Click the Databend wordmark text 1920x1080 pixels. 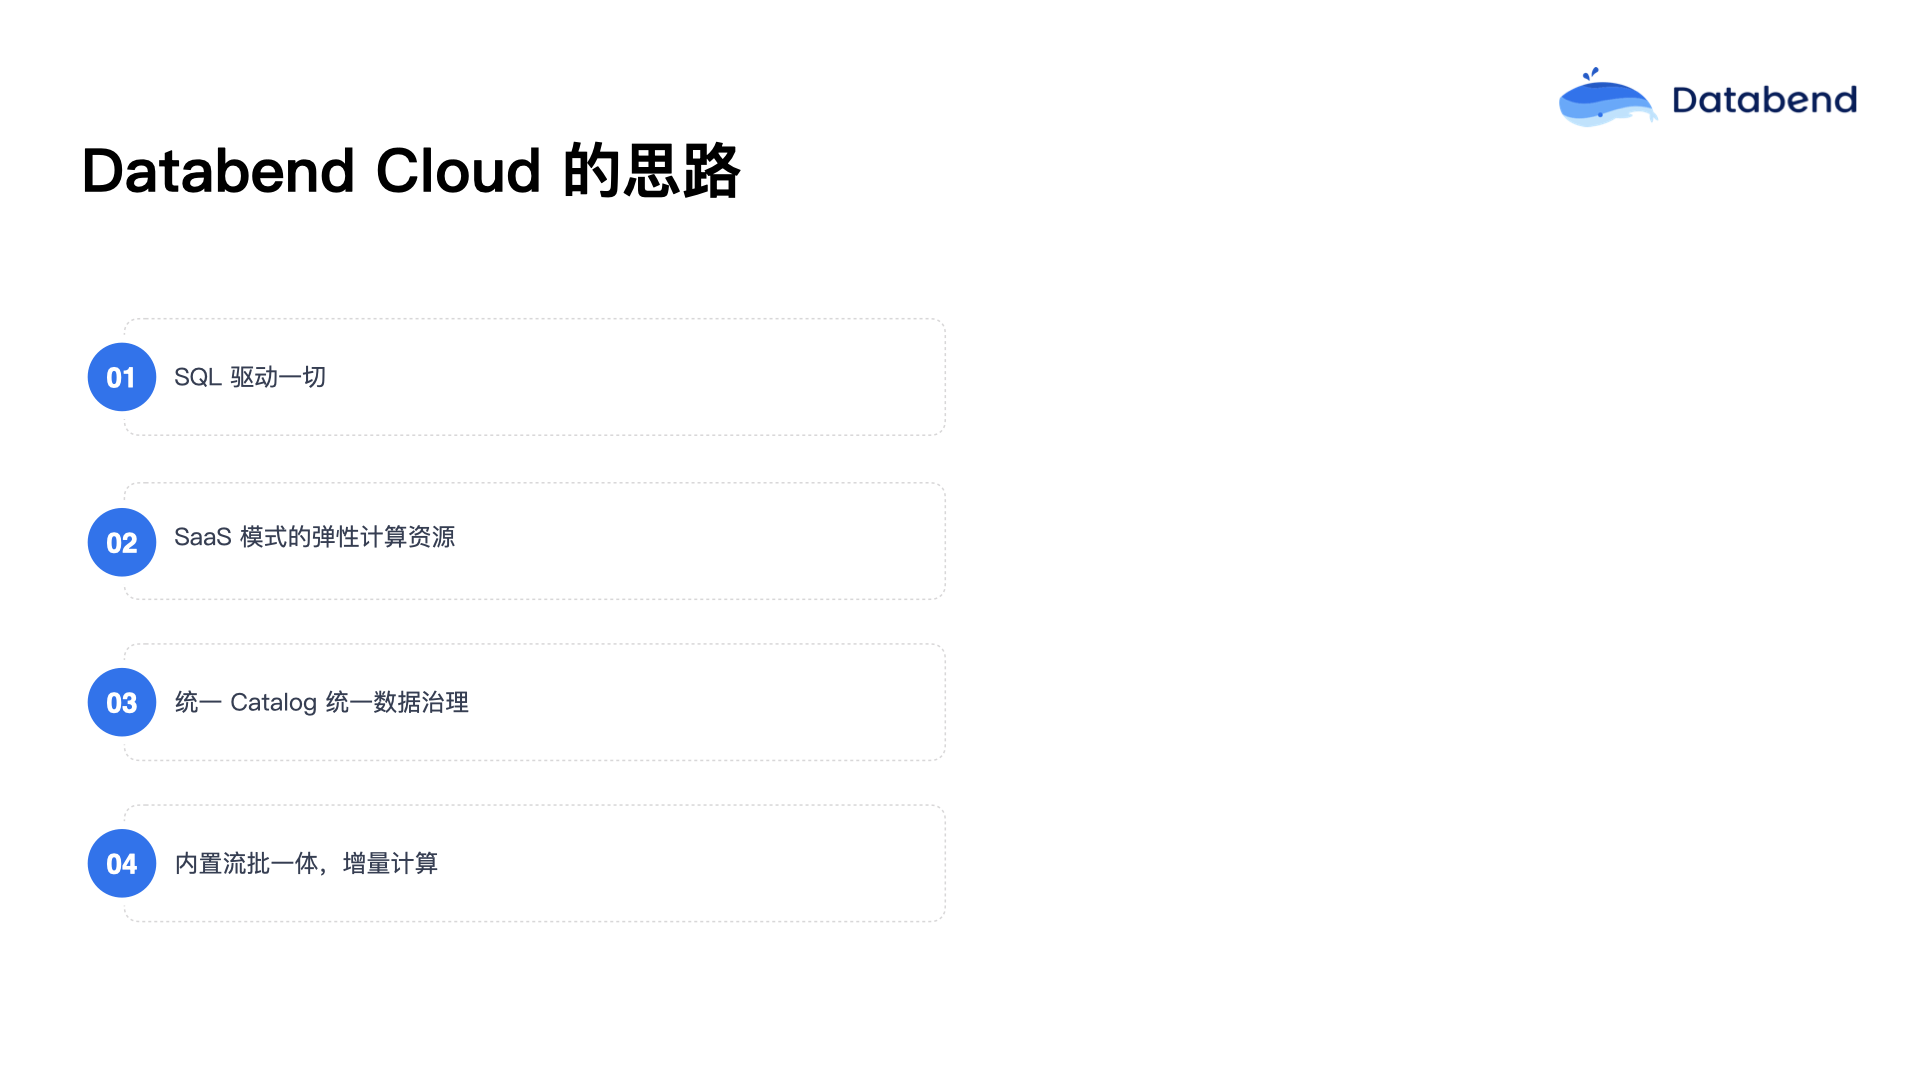1765,100
